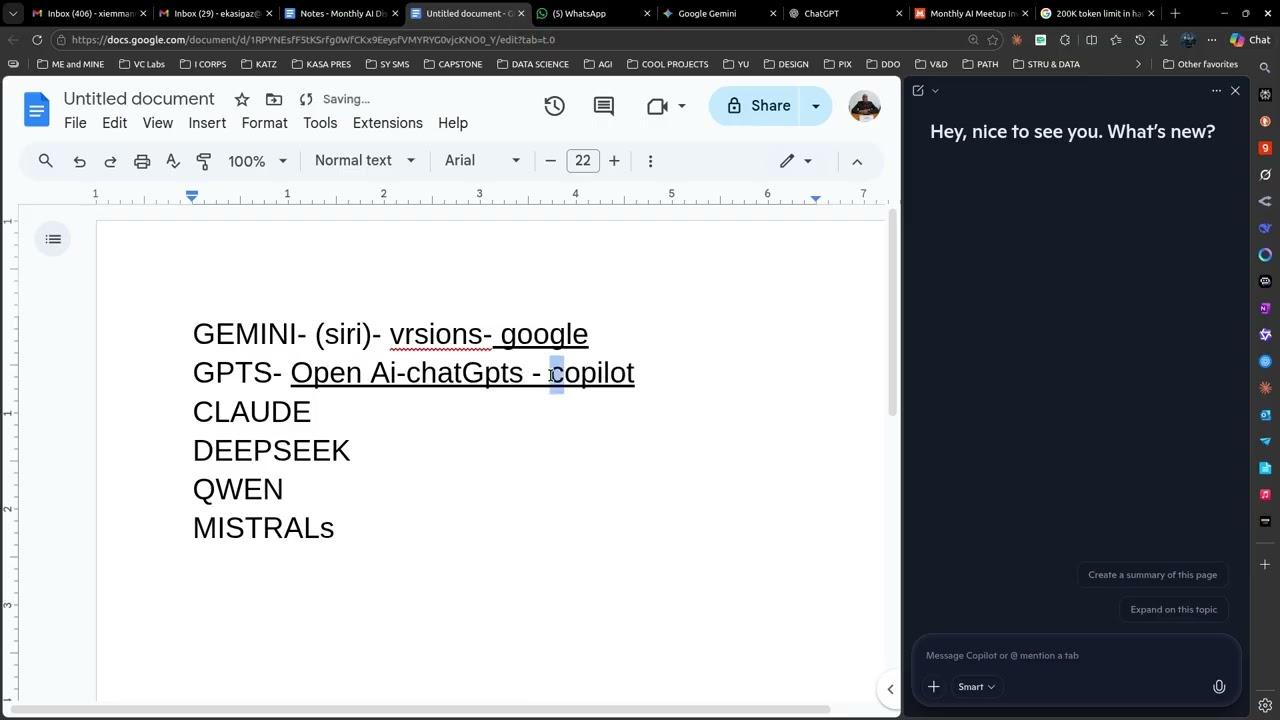1280x720 pixels.
Task: Show more favorites bar folders
Action: [1138, 64]
